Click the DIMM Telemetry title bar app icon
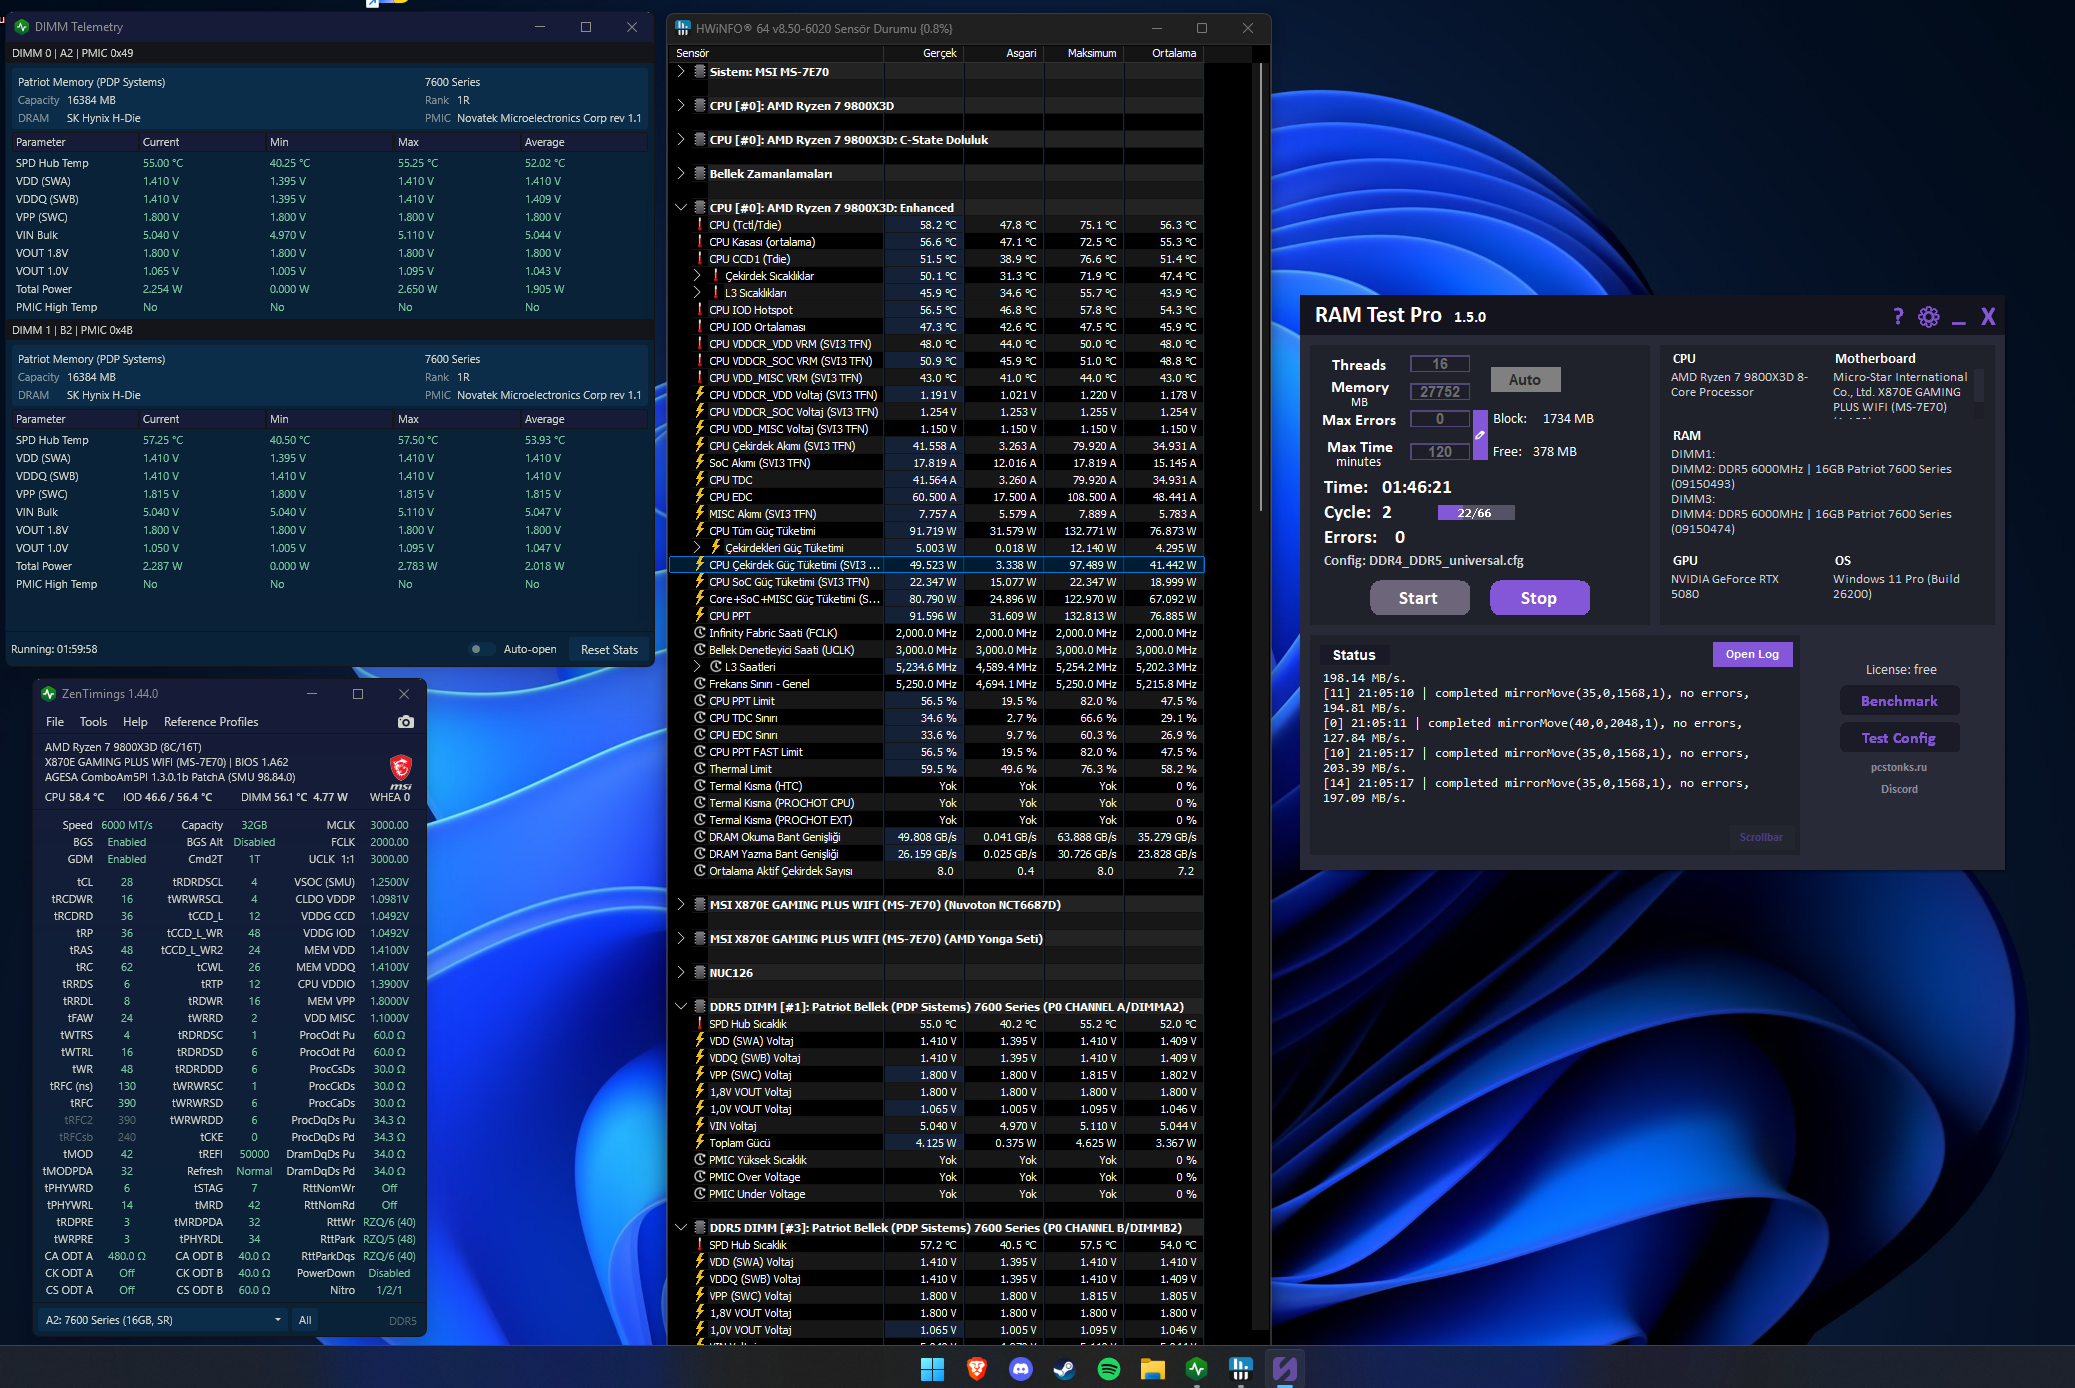The height and width of the screenshot is (1388, 2075). (22, 27)
